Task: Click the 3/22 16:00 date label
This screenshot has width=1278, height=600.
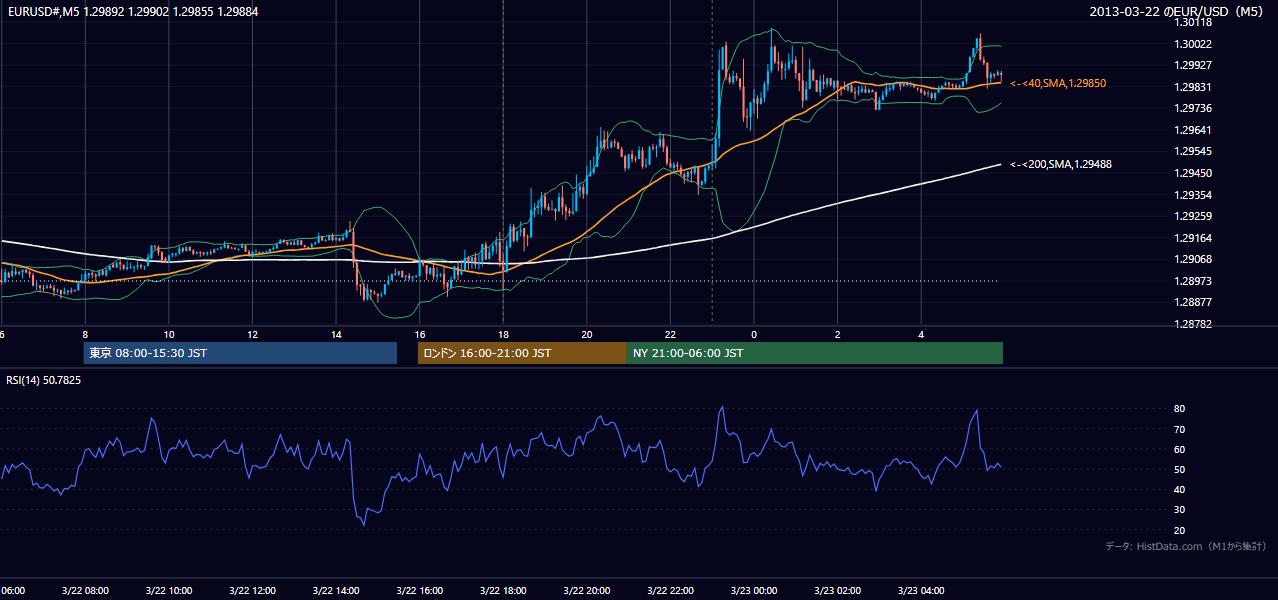Action: [x=420, y=591]
